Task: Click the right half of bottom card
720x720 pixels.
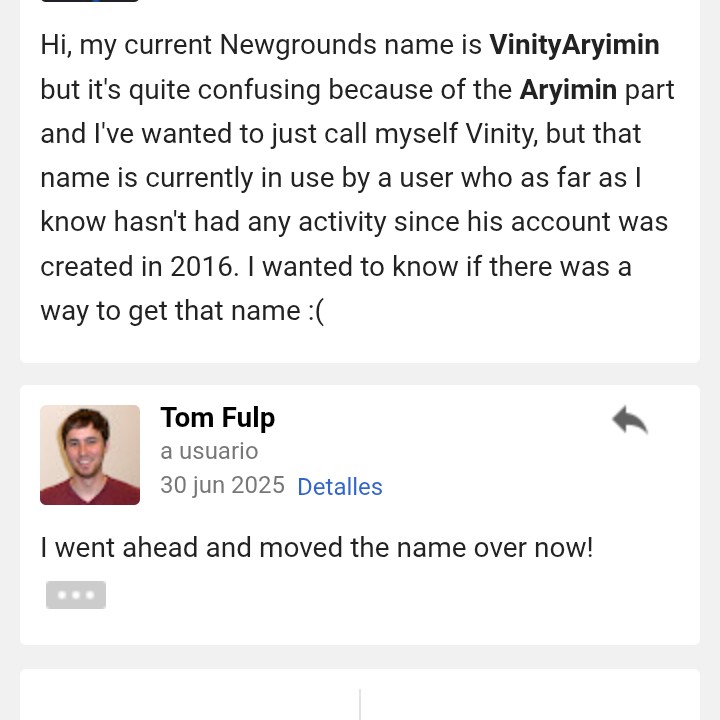Action: tap(530, 702)
